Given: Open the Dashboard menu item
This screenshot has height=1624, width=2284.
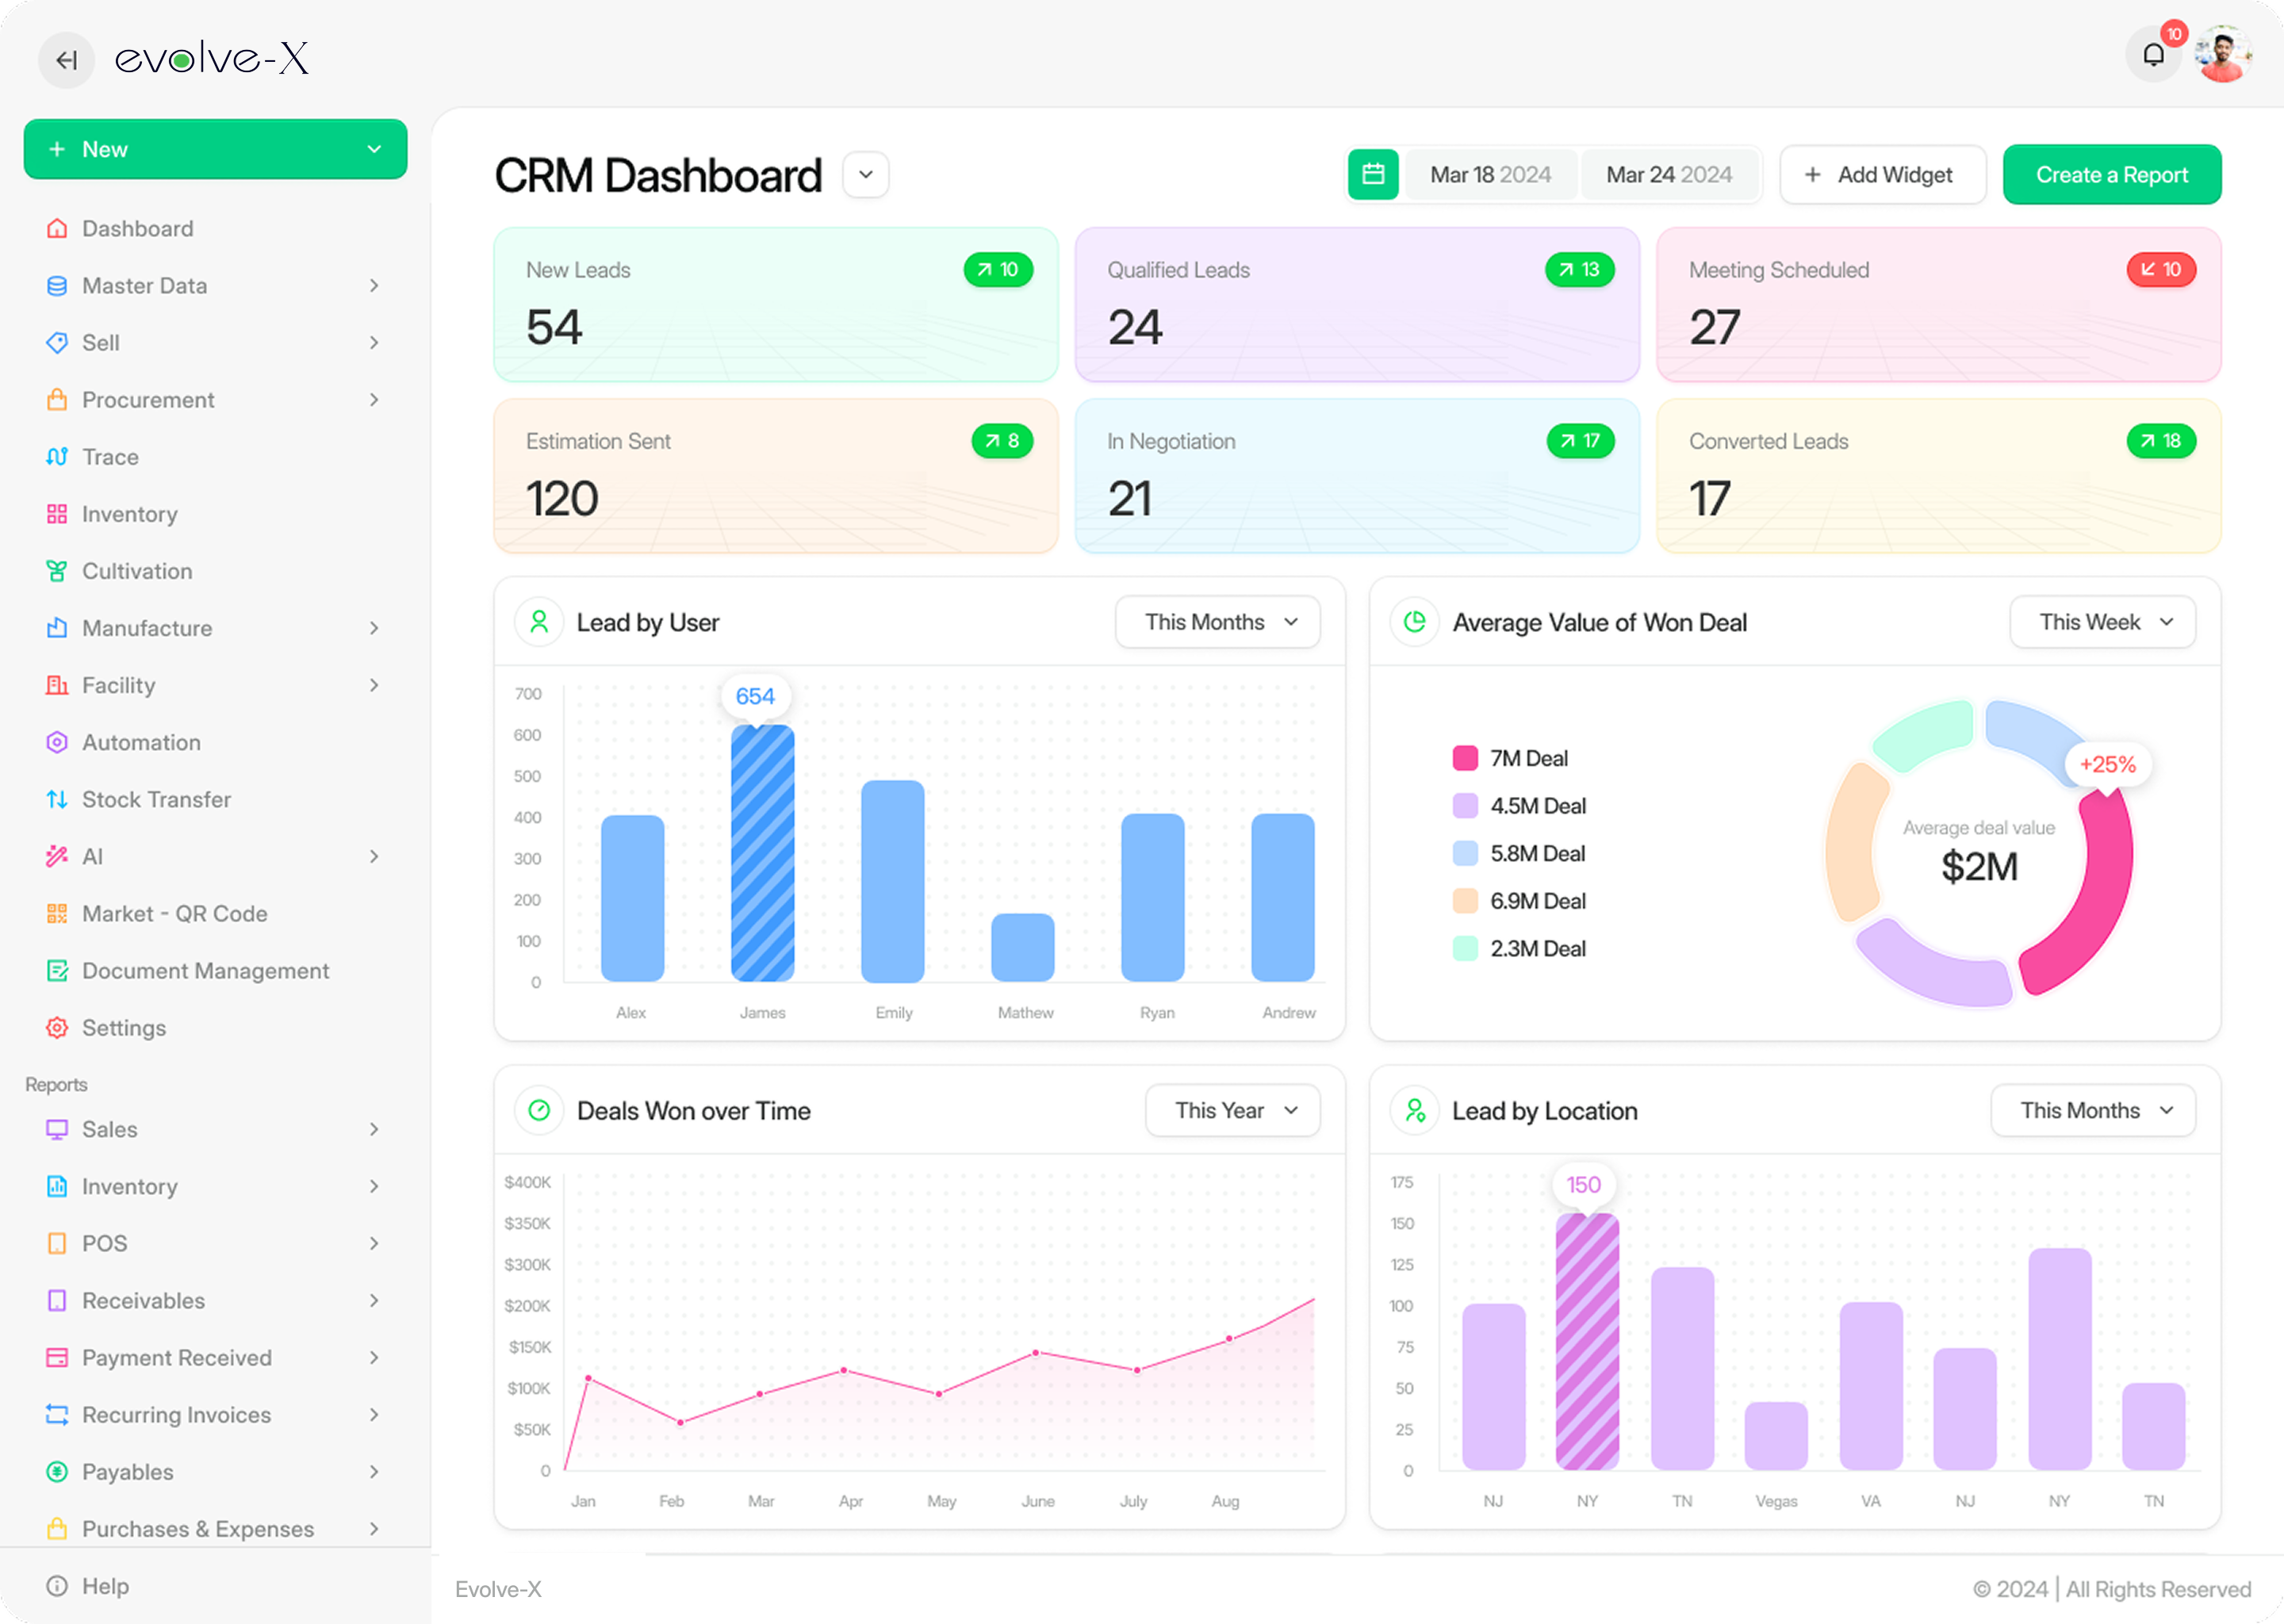Looking at the screenshot, I should click(x=138, y=229).
